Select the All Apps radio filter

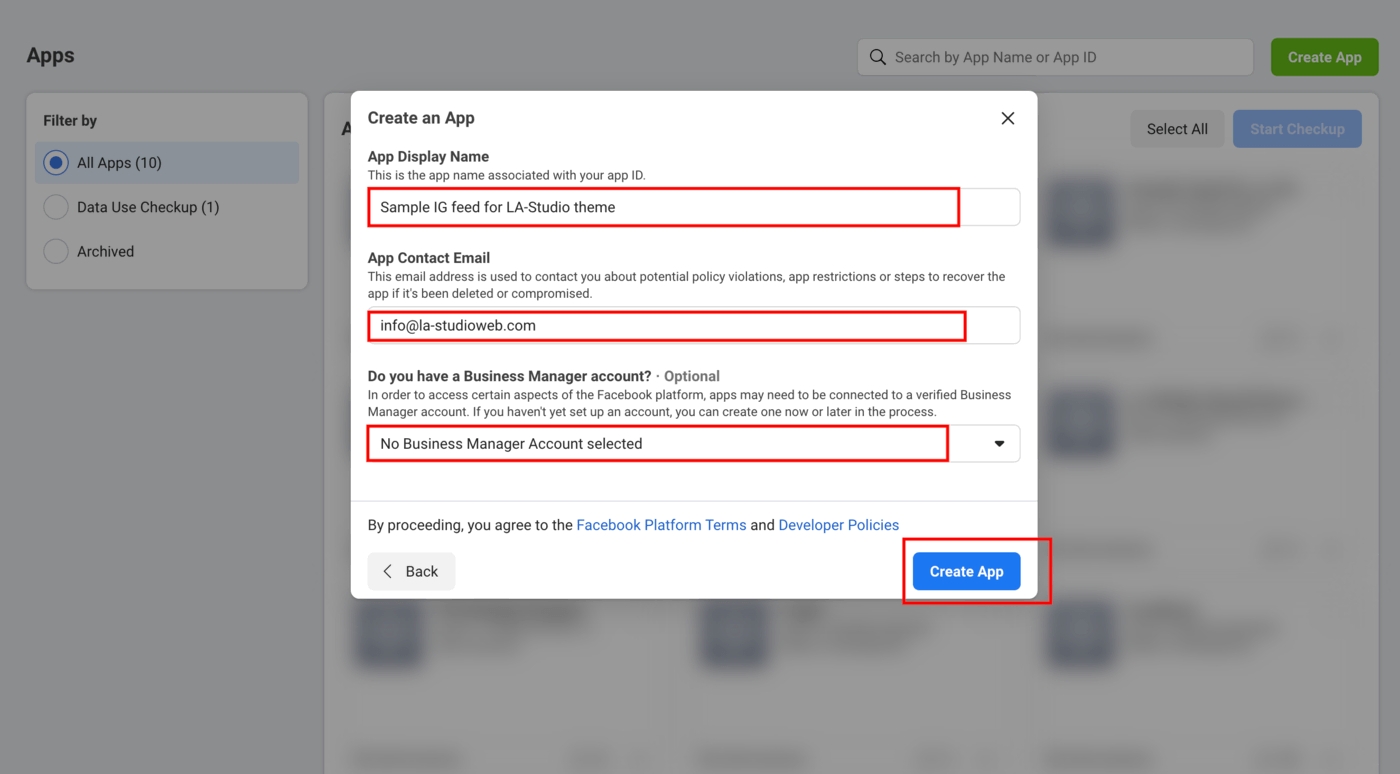pos(57,163)
